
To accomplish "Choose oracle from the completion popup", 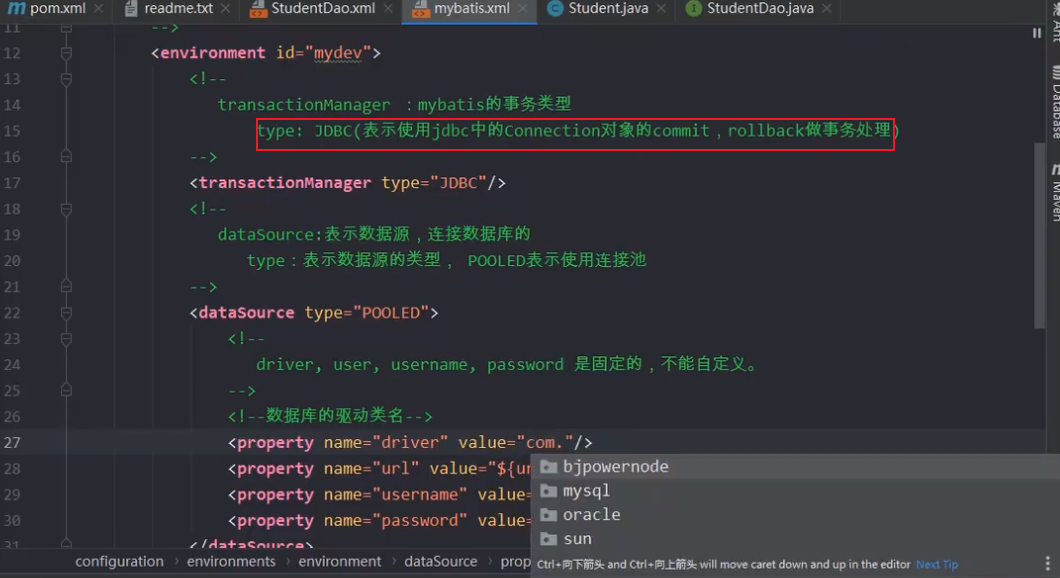I will pyautogui.click(x=795, y=514).
